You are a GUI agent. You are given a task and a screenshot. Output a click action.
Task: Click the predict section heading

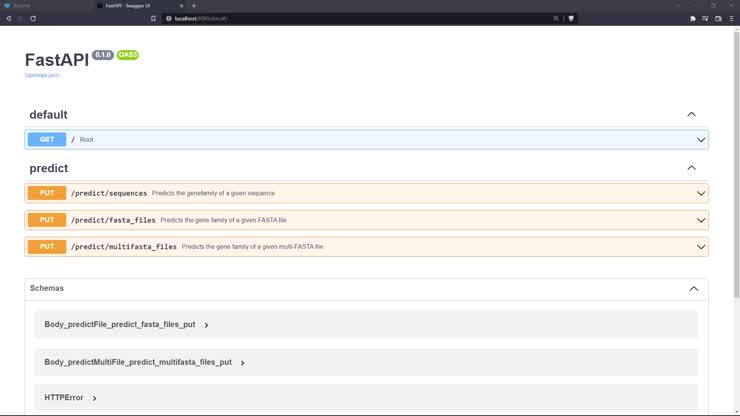click(49, 168)
